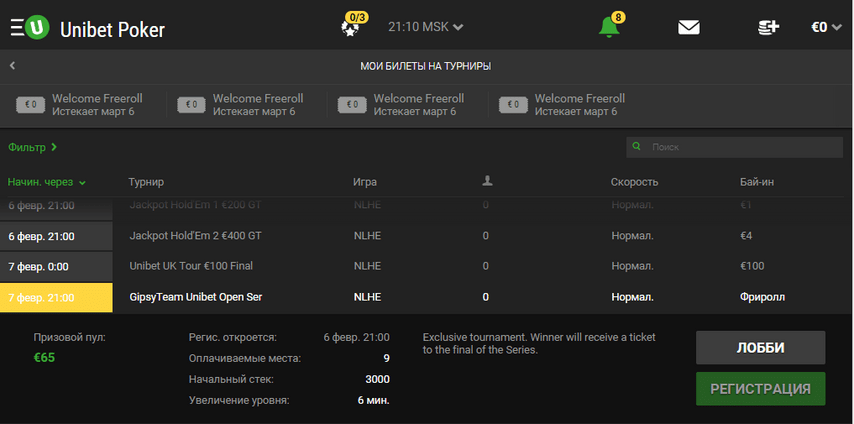
Task: Click the €4 buy-in value
Action: pos(746,236)
